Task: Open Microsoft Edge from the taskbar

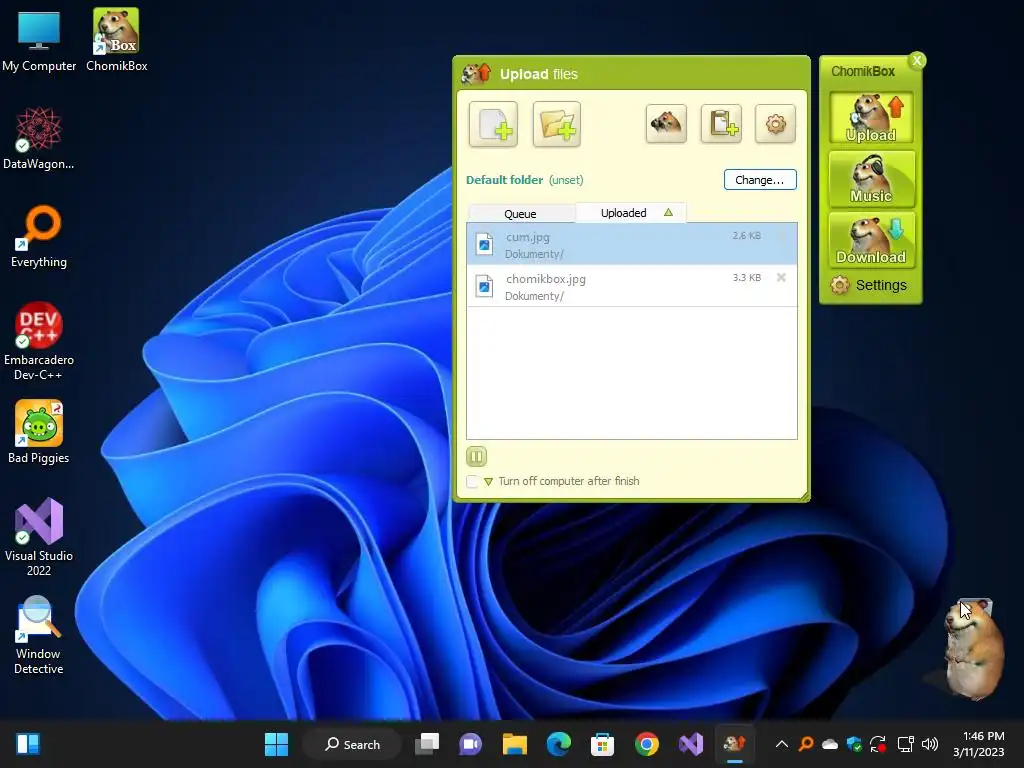Action: pyautogui.click(x=558, y=744)
